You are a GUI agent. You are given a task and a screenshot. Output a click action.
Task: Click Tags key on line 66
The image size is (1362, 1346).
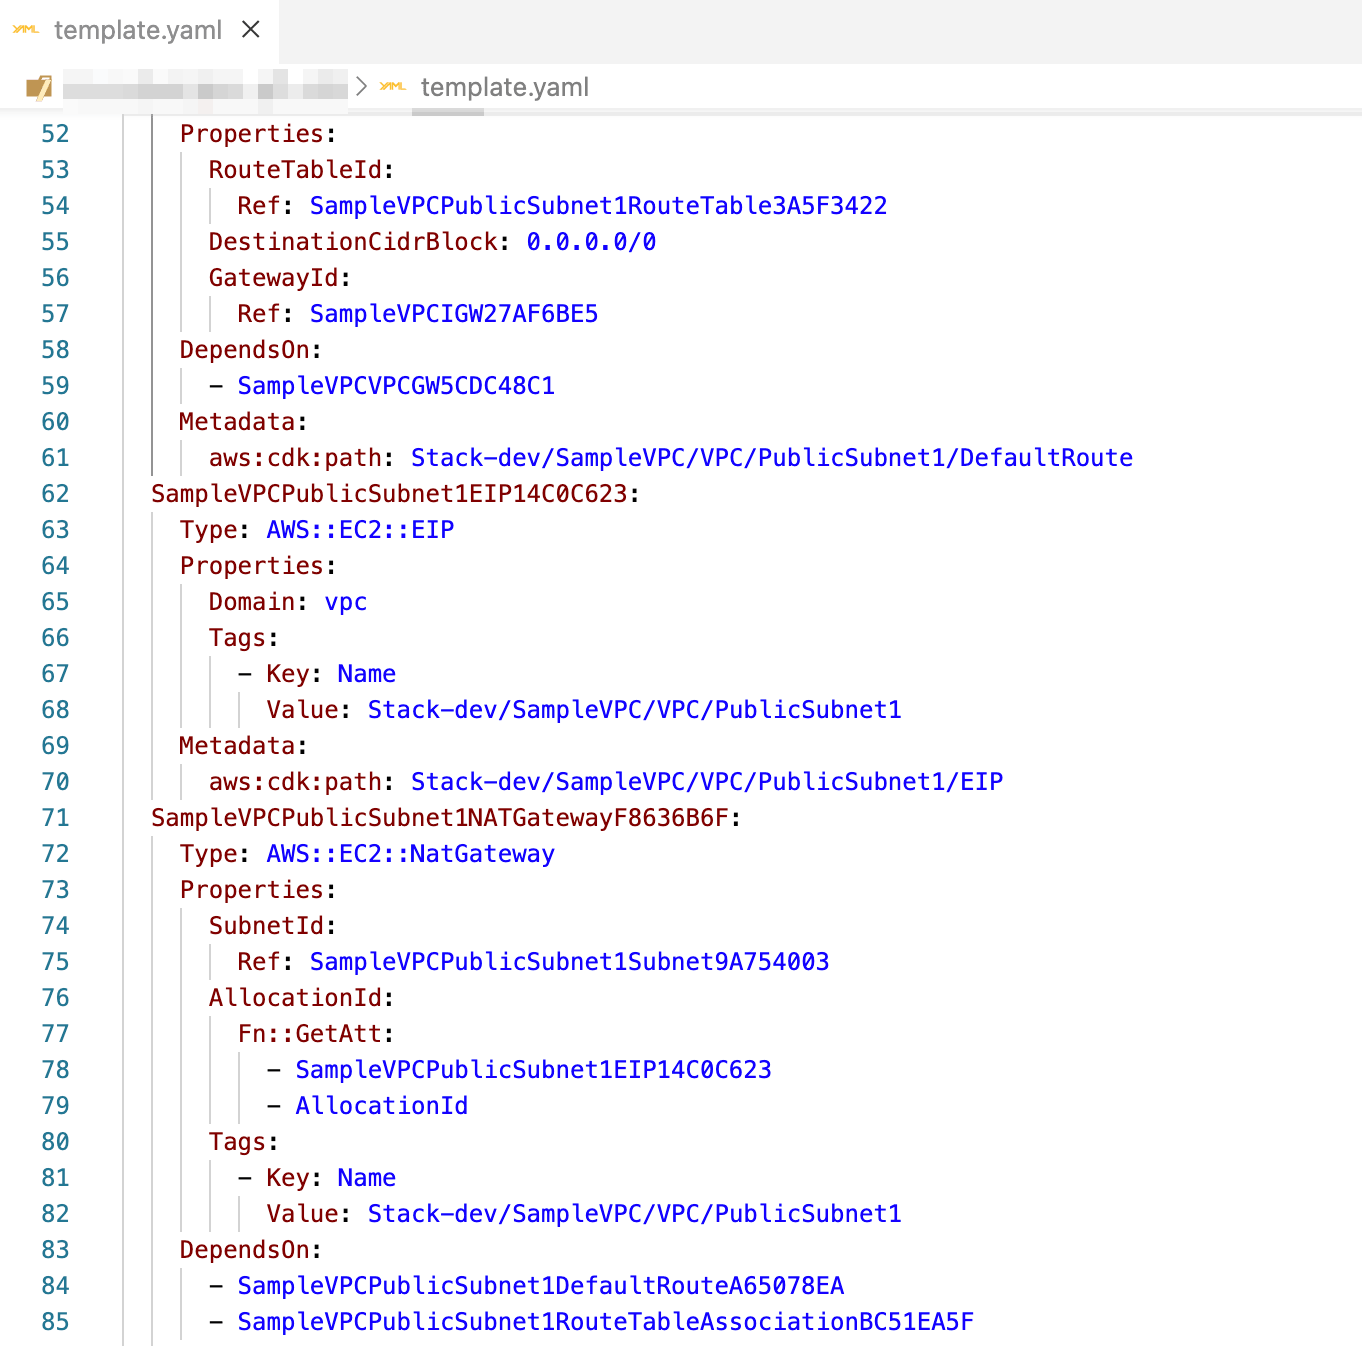coord(237,638)
